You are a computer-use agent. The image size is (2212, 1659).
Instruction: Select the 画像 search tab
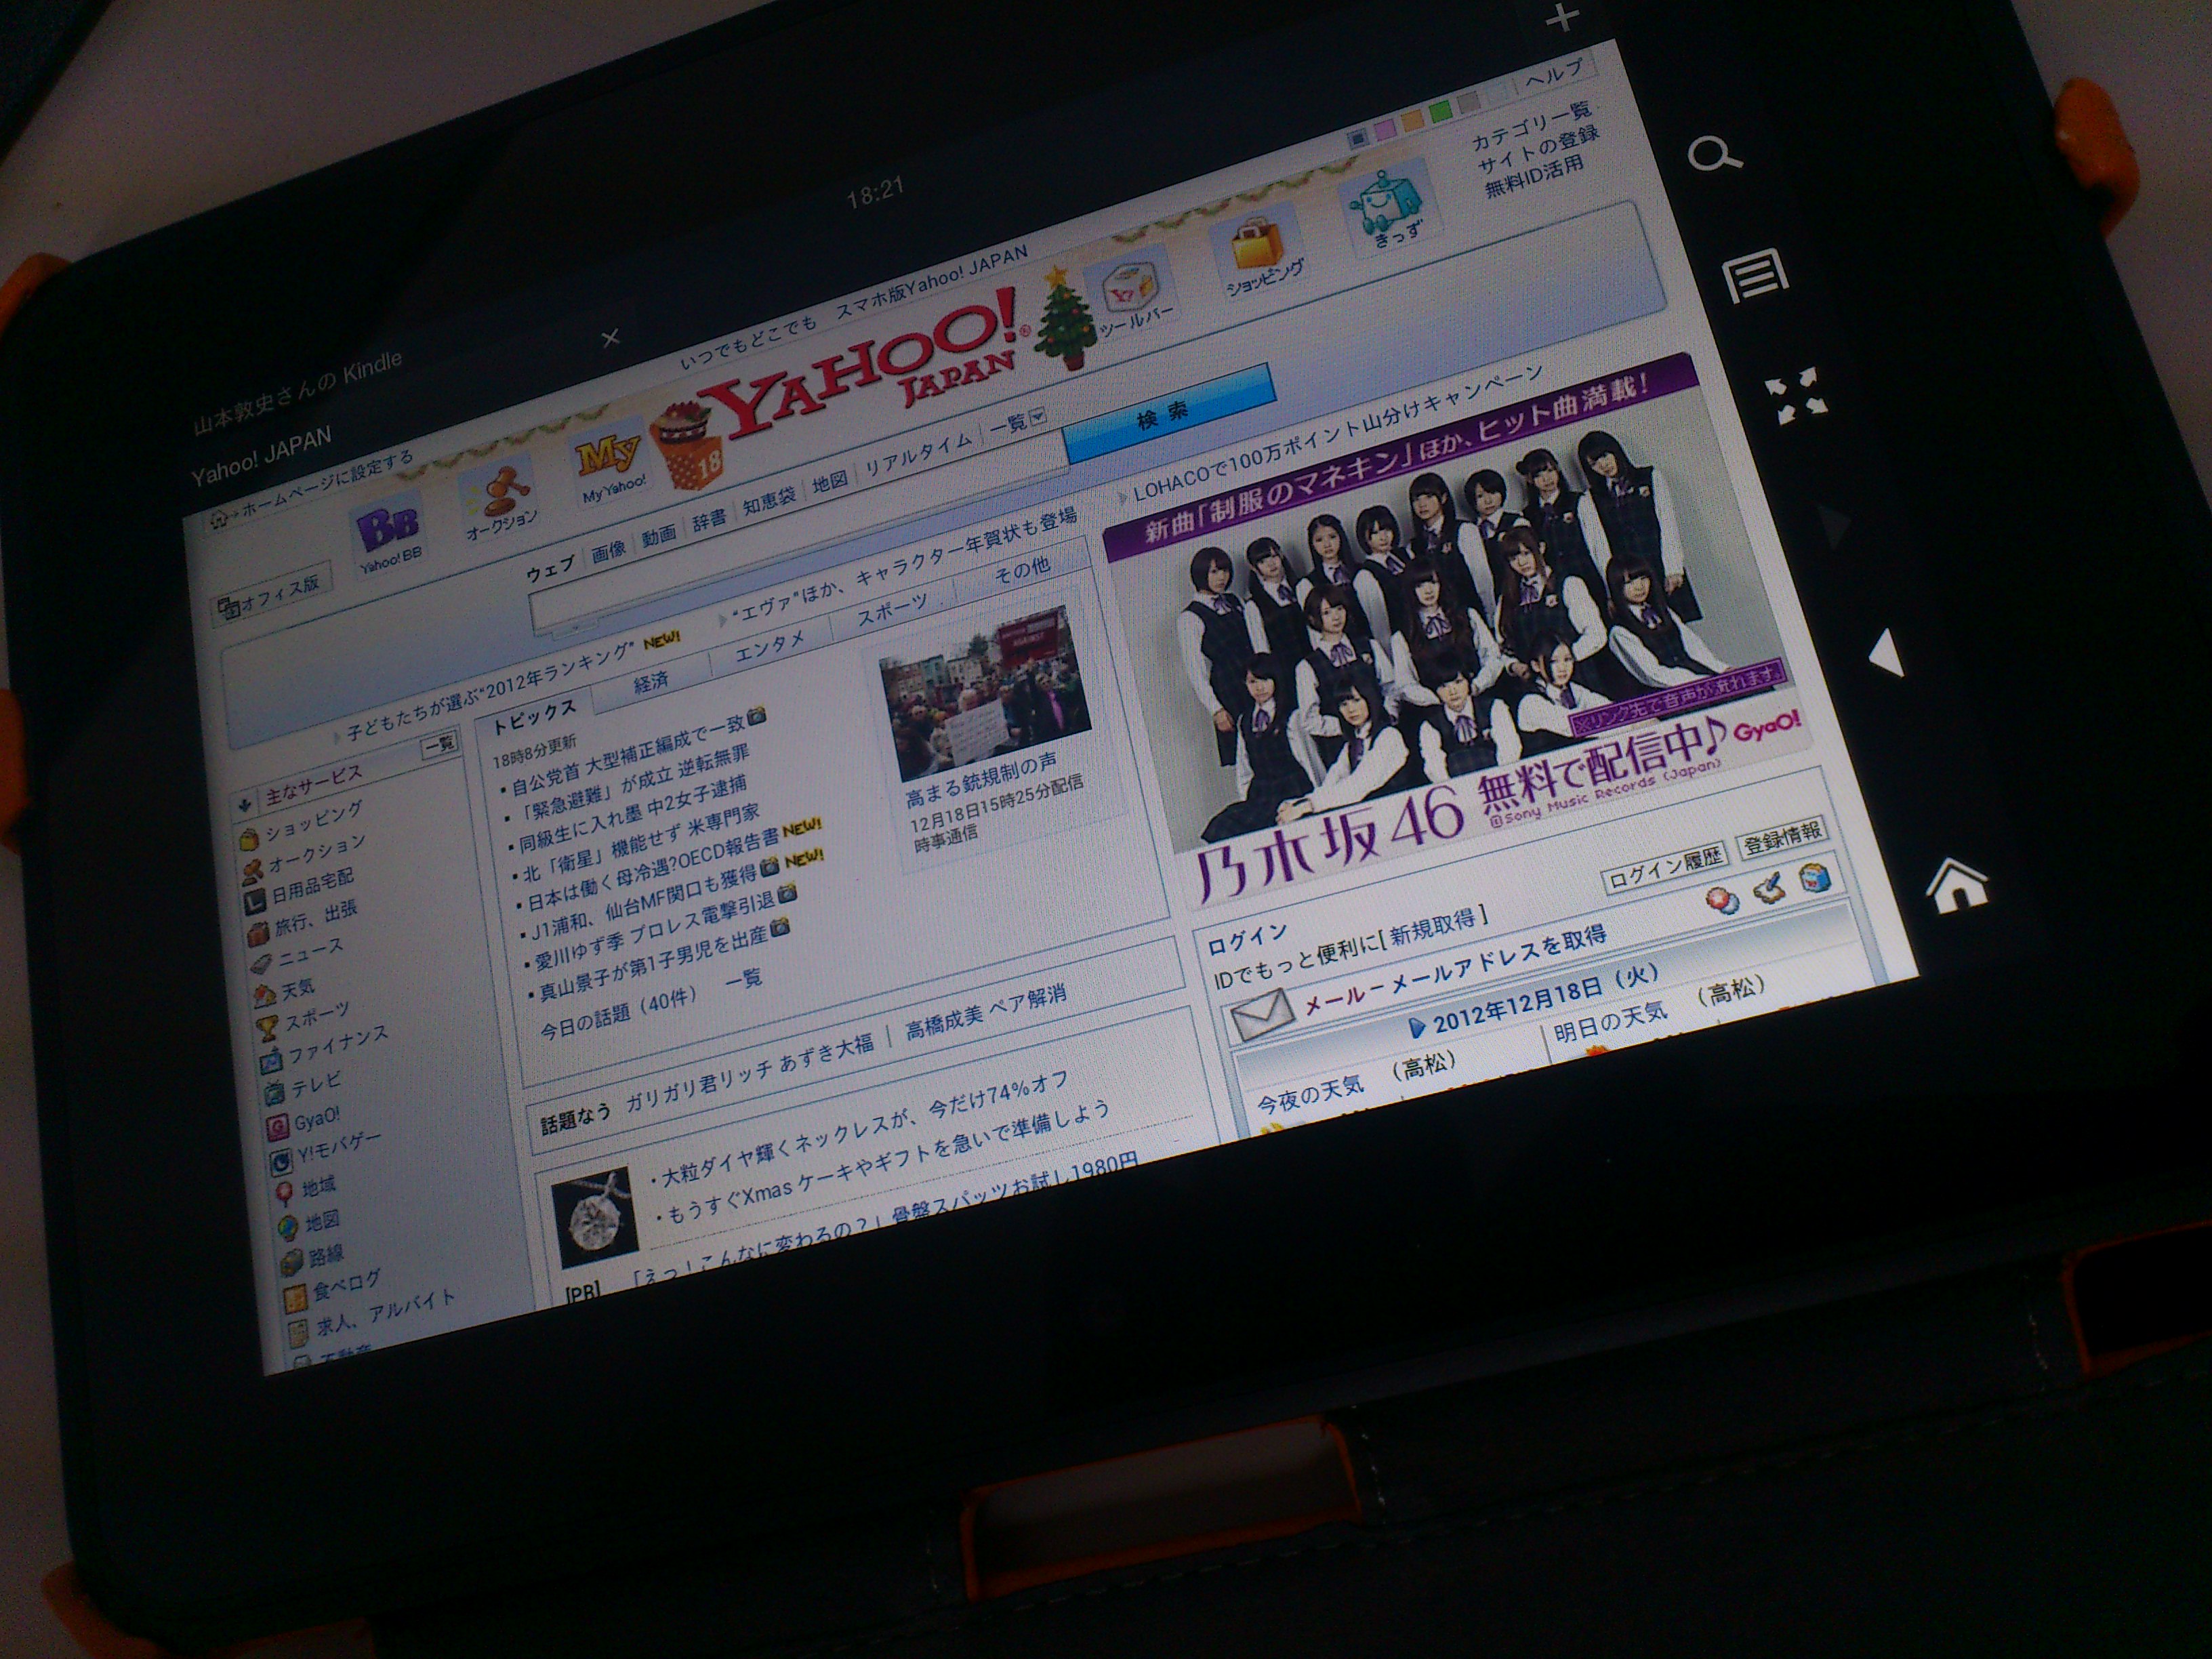point(608,550)
